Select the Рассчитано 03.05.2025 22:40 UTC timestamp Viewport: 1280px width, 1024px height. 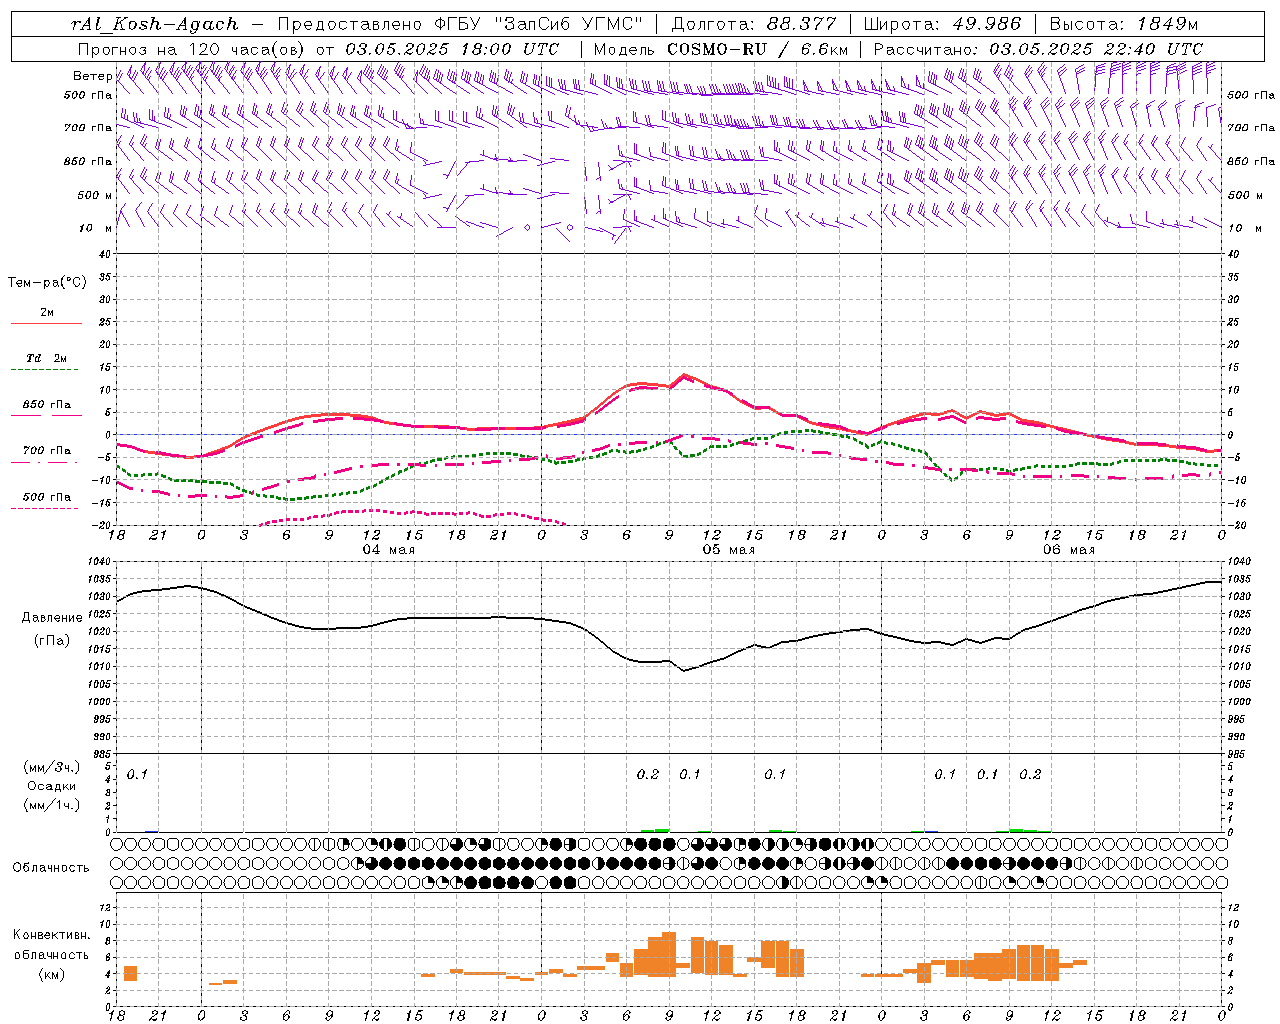pos(1038,49)
